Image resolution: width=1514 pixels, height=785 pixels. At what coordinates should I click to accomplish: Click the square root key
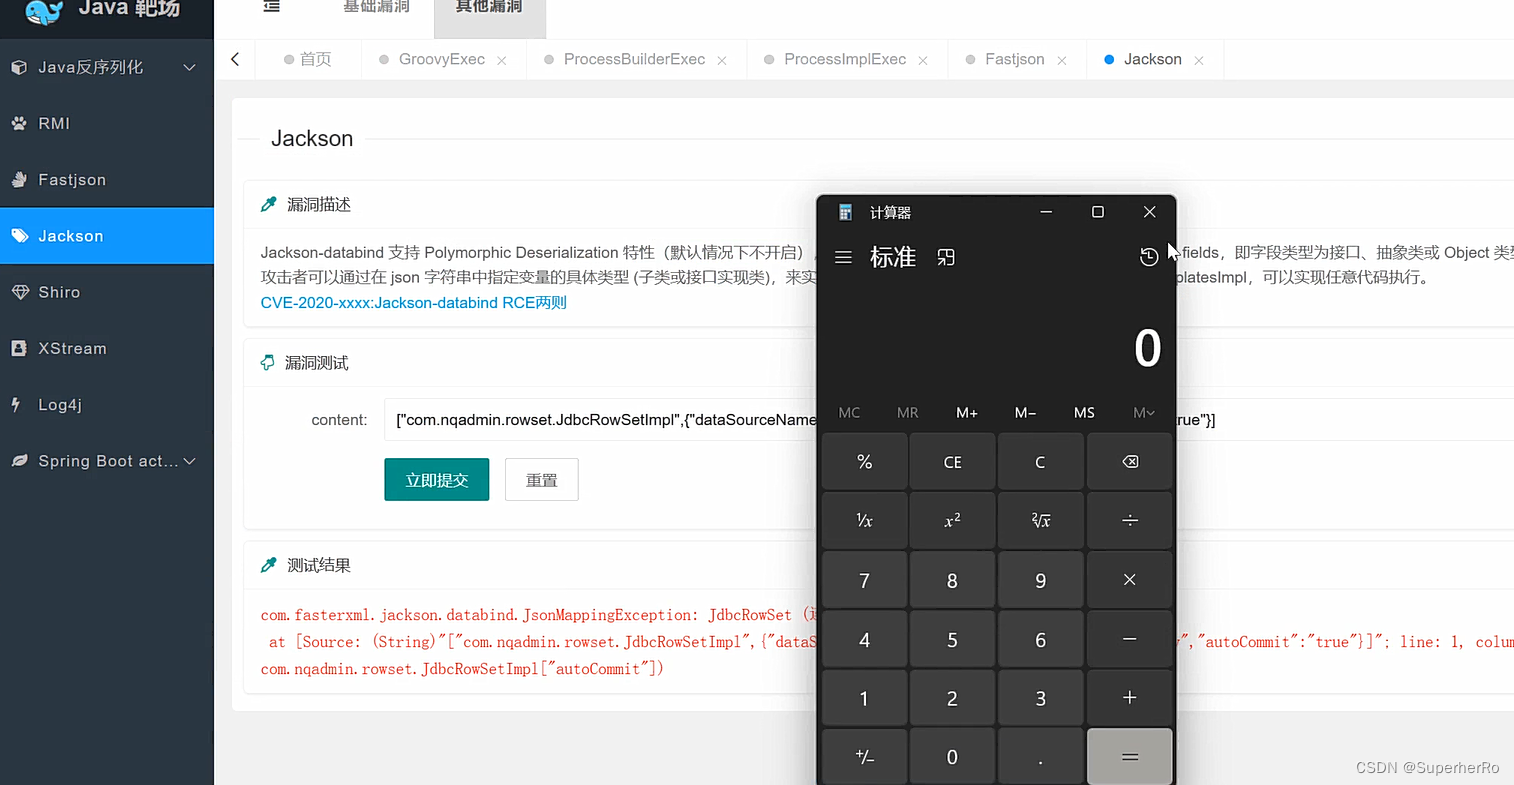coord(1040,521)
